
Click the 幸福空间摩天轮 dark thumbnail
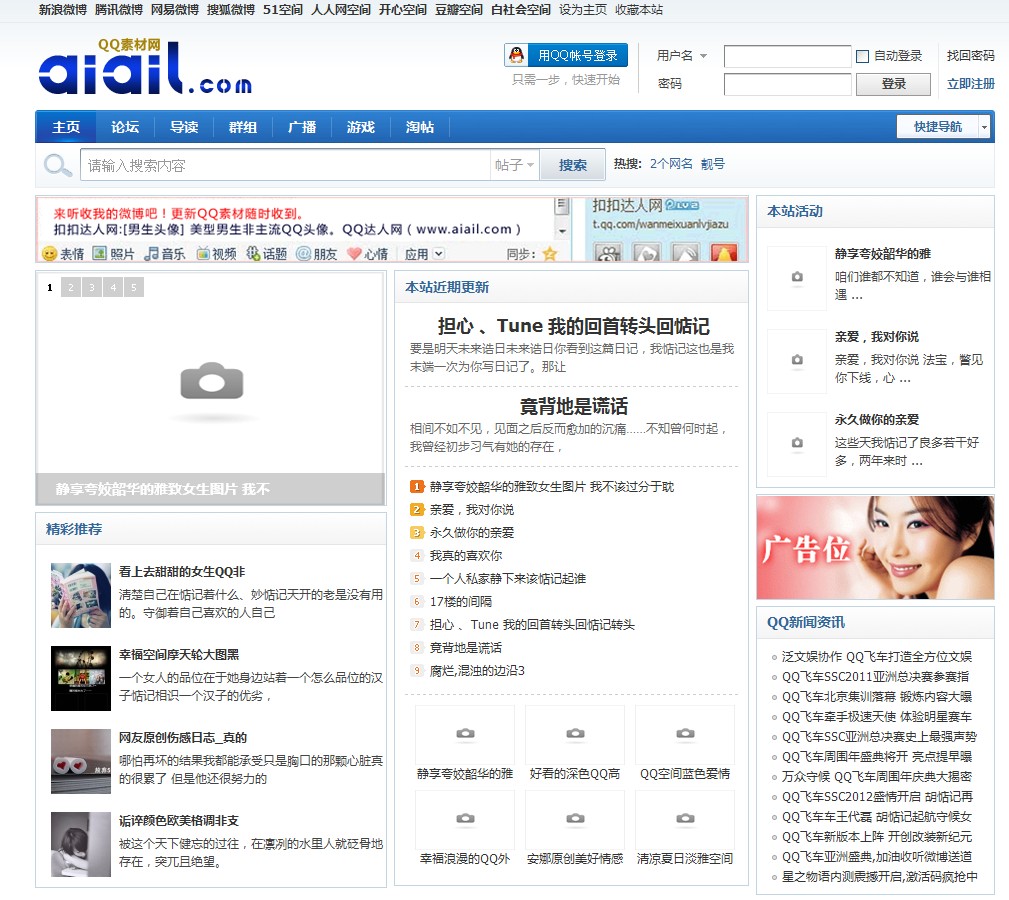click(x=81, y=679)
